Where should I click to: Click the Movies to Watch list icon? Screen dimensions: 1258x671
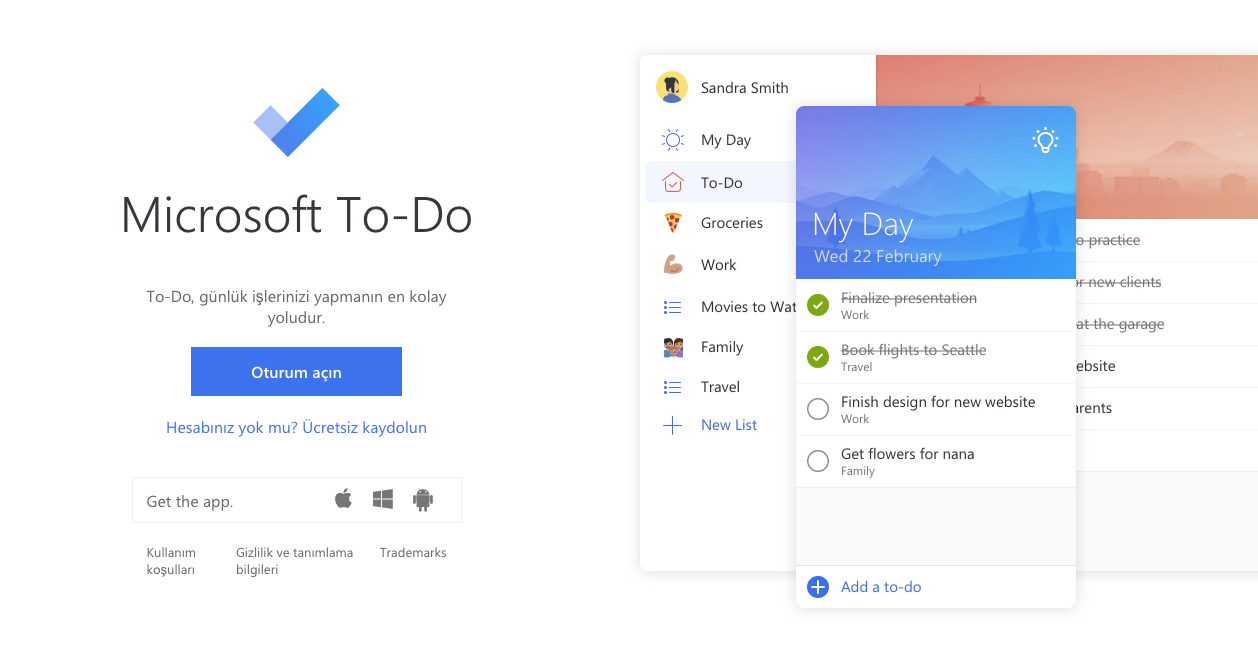[x=673, y=307]
